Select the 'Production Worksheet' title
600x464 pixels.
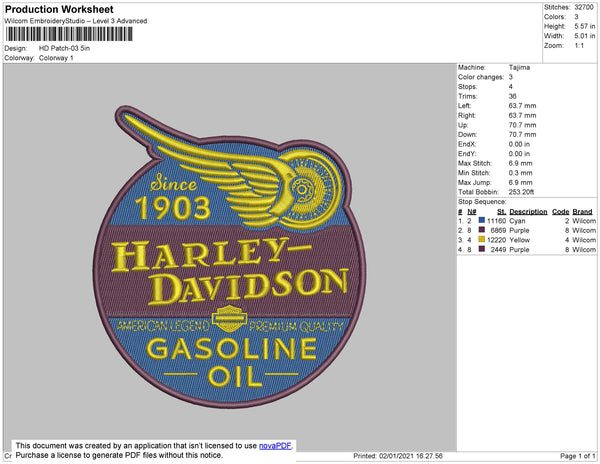click(59, 9)
